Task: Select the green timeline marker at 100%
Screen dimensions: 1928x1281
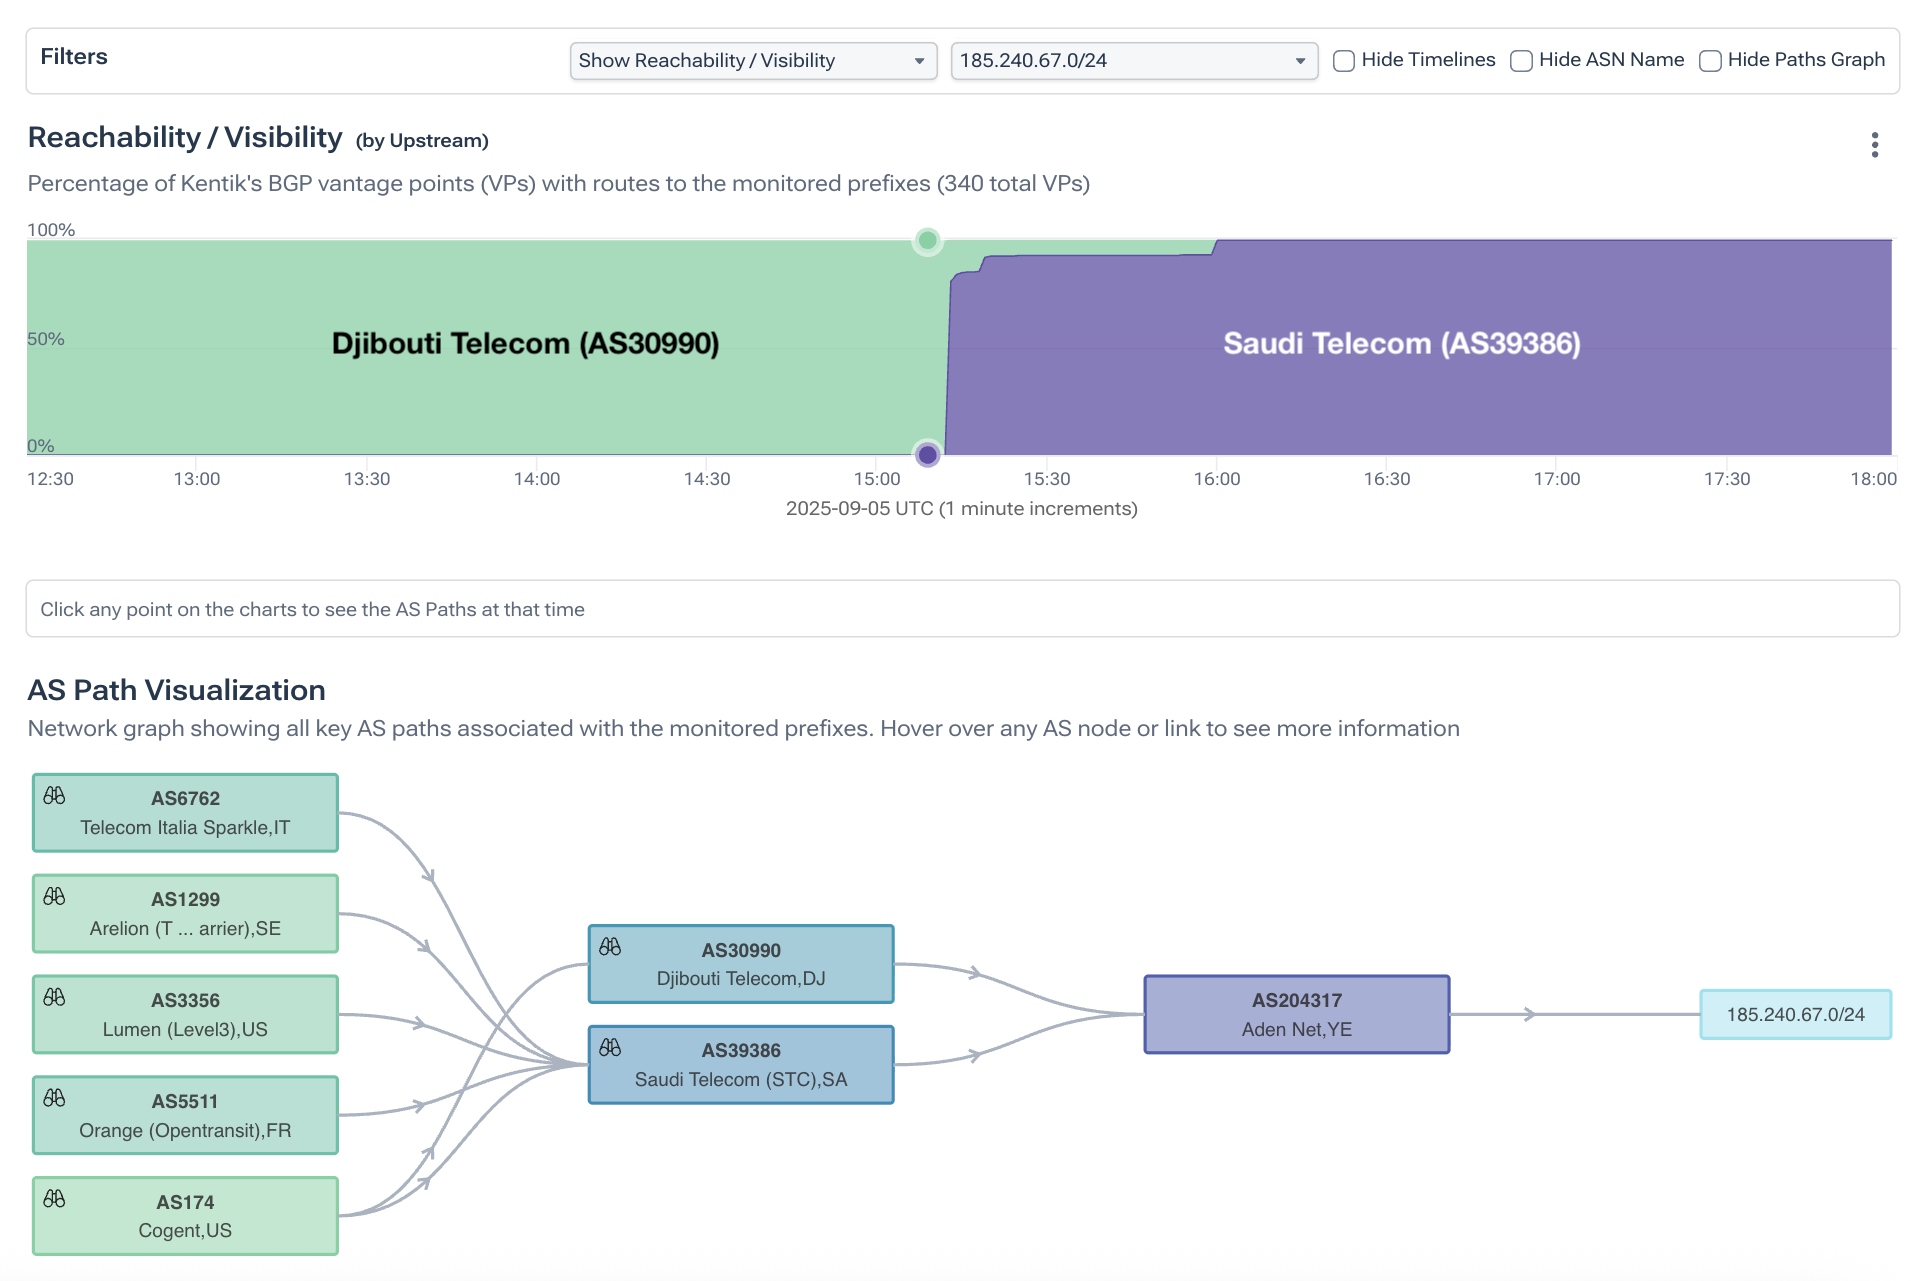Action: coord(928,240)
